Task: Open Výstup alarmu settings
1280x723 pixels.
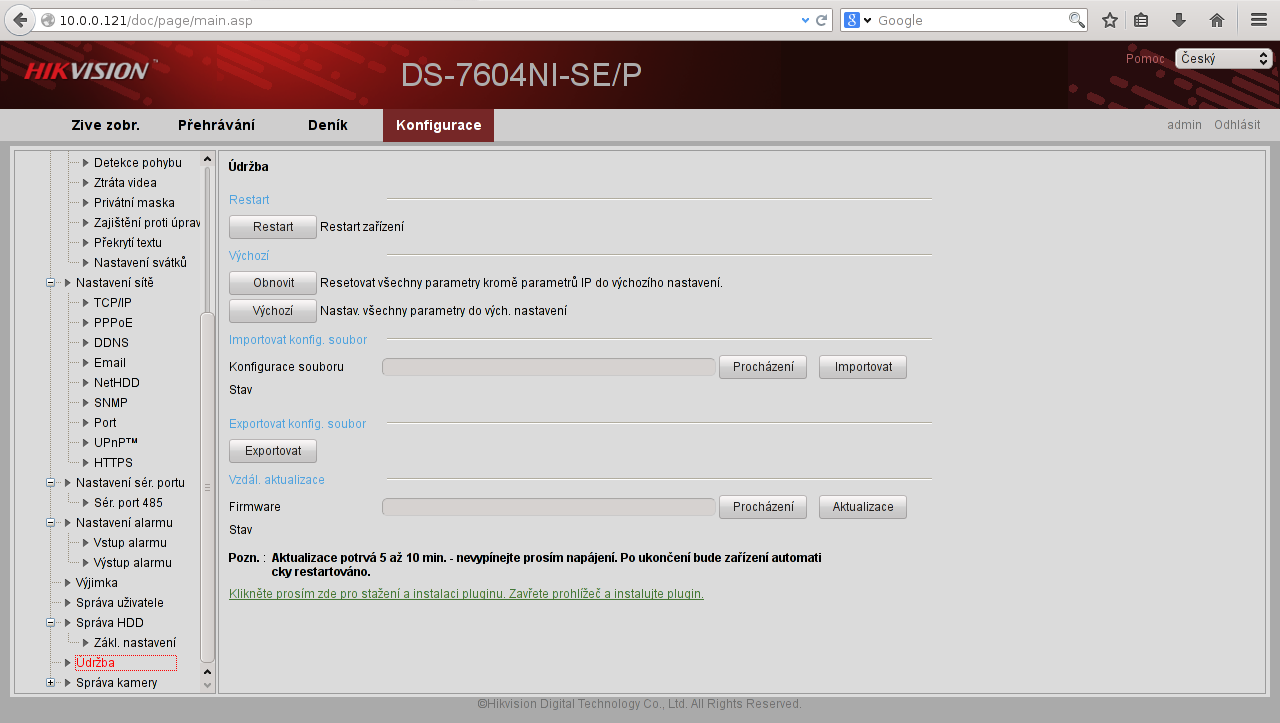Action: (x=133, y=563)
